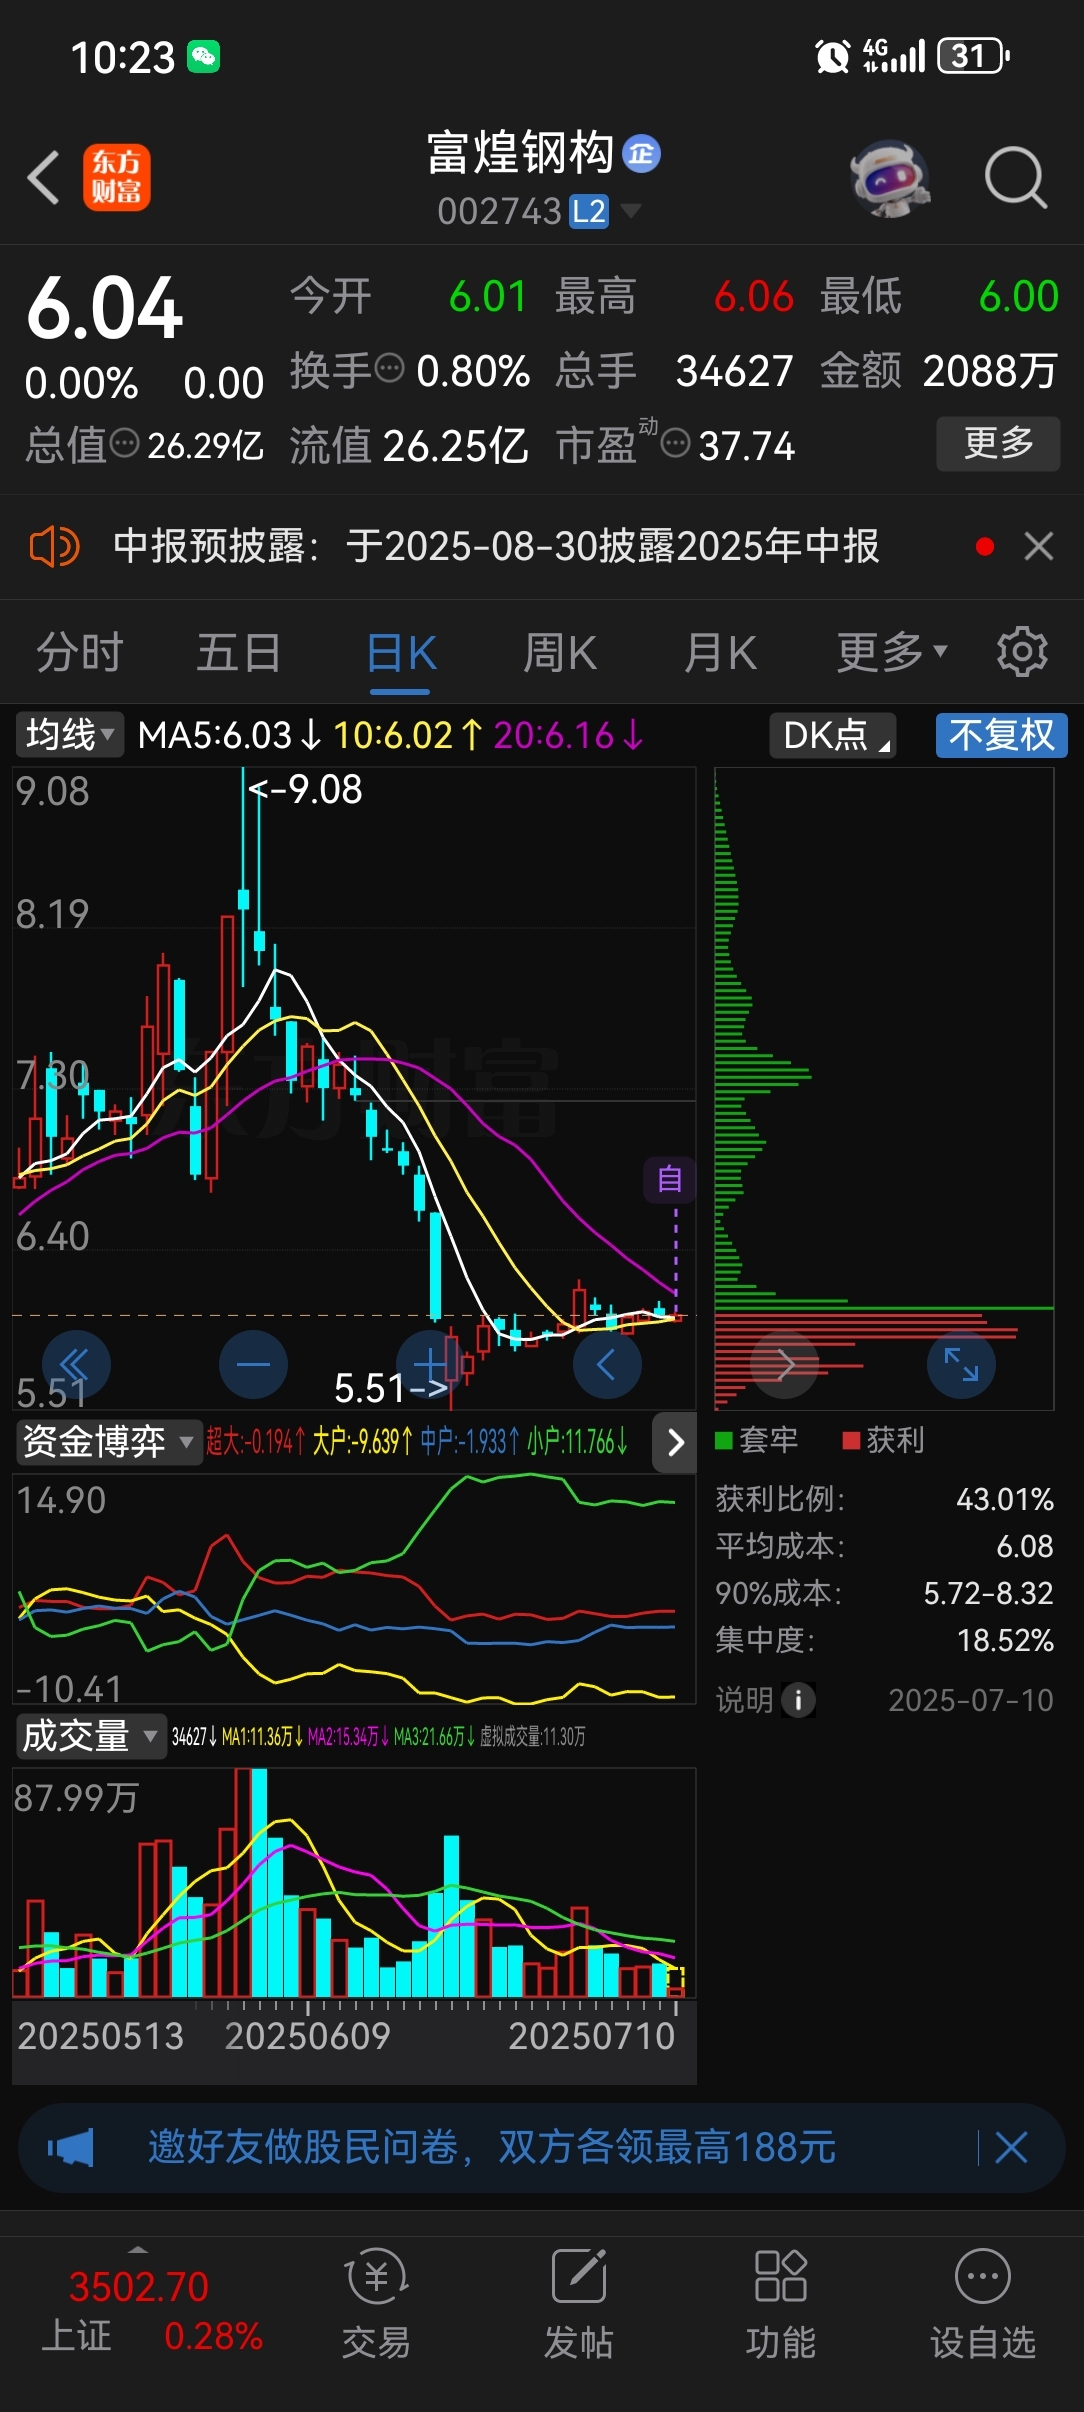Tap the fullscreen expand arrows icon

(x=961, y=1364)
